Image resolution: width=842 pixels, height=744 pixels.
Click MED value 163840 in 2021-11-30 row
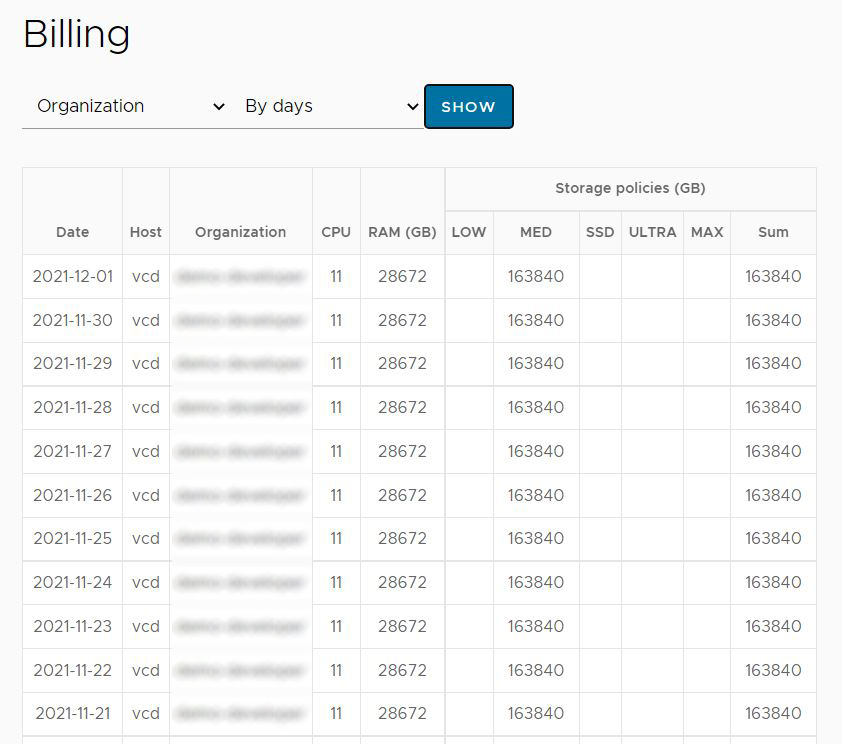tap(536, 320)
